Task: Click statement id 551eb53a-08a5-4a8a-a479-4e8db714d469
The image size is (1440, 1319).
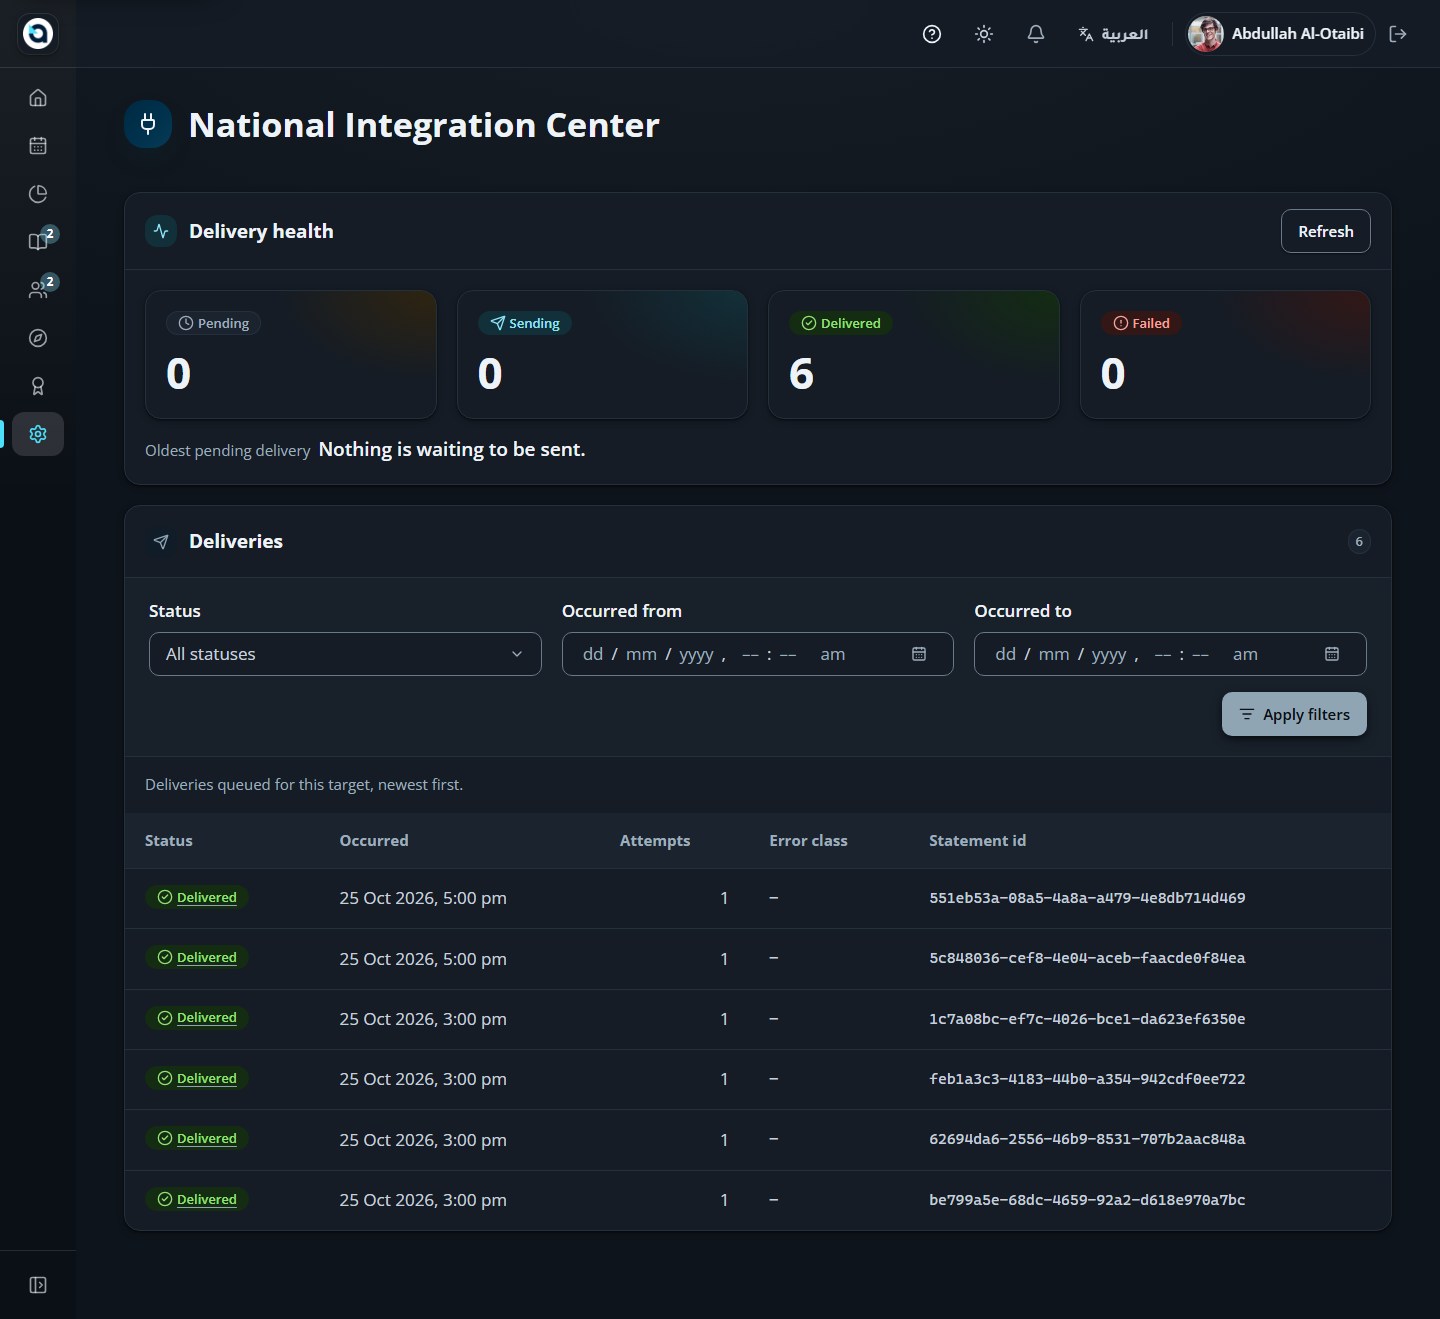Action: point(1087,898)
